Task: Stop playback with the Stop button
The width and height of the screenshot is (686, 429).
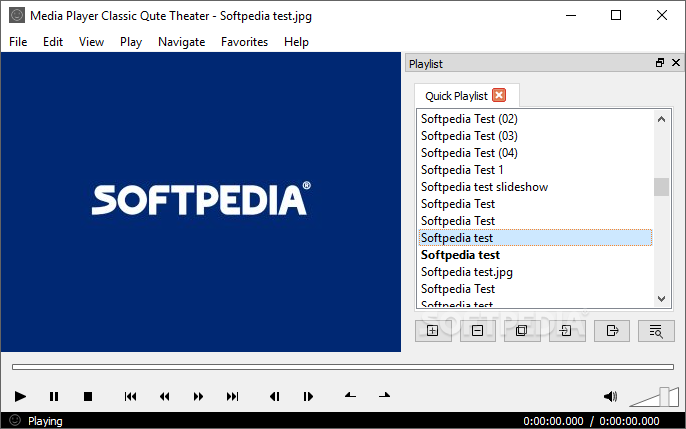Action: pyautogui.click(x=88, y=397)
